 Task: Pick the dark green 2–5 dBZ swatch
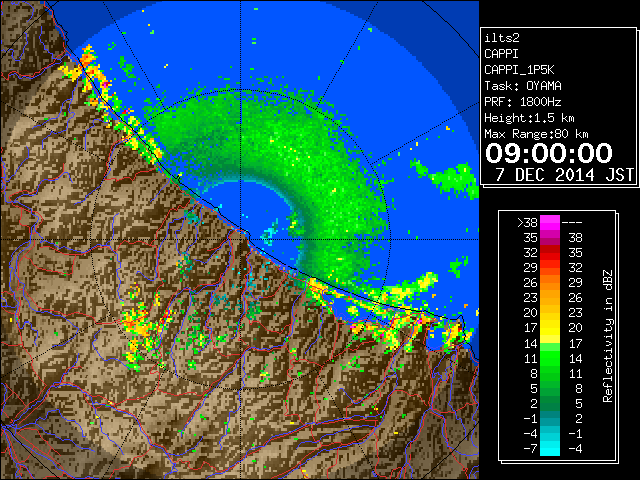(x=550, y=403)
